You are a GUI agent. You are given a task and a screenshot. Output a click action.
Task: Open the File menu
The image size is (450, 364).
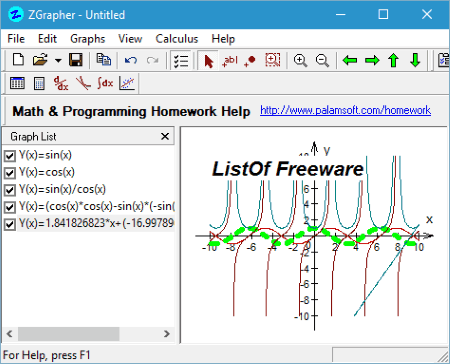click(x=16, y=39)
